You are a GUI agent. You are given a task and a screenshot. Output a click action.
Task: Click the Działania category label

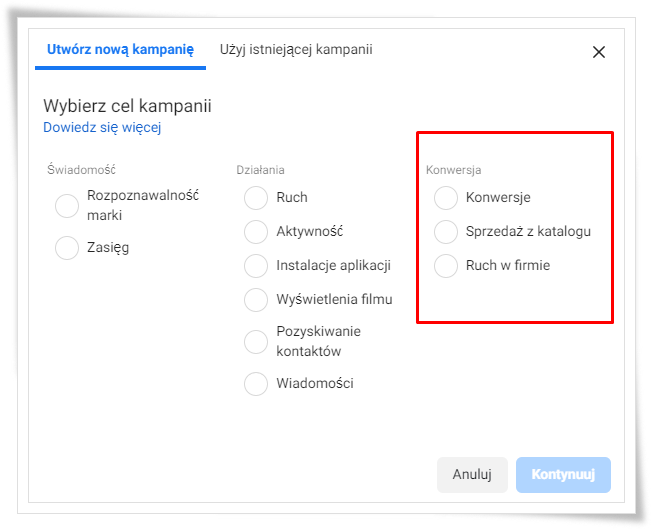tap(260, 170)
